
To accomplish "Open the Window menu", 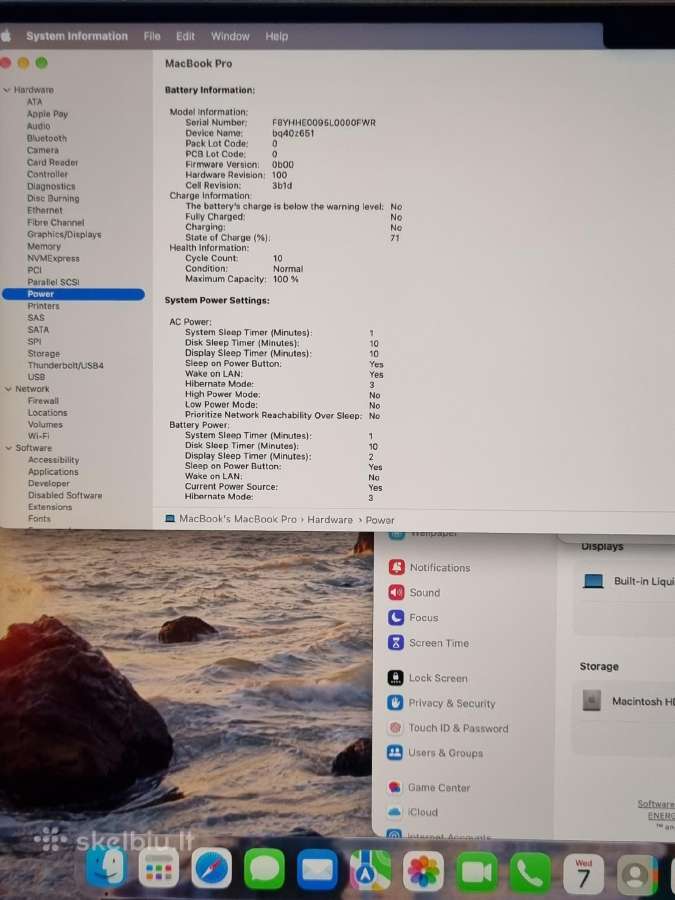I will click(x=230, y=36).
